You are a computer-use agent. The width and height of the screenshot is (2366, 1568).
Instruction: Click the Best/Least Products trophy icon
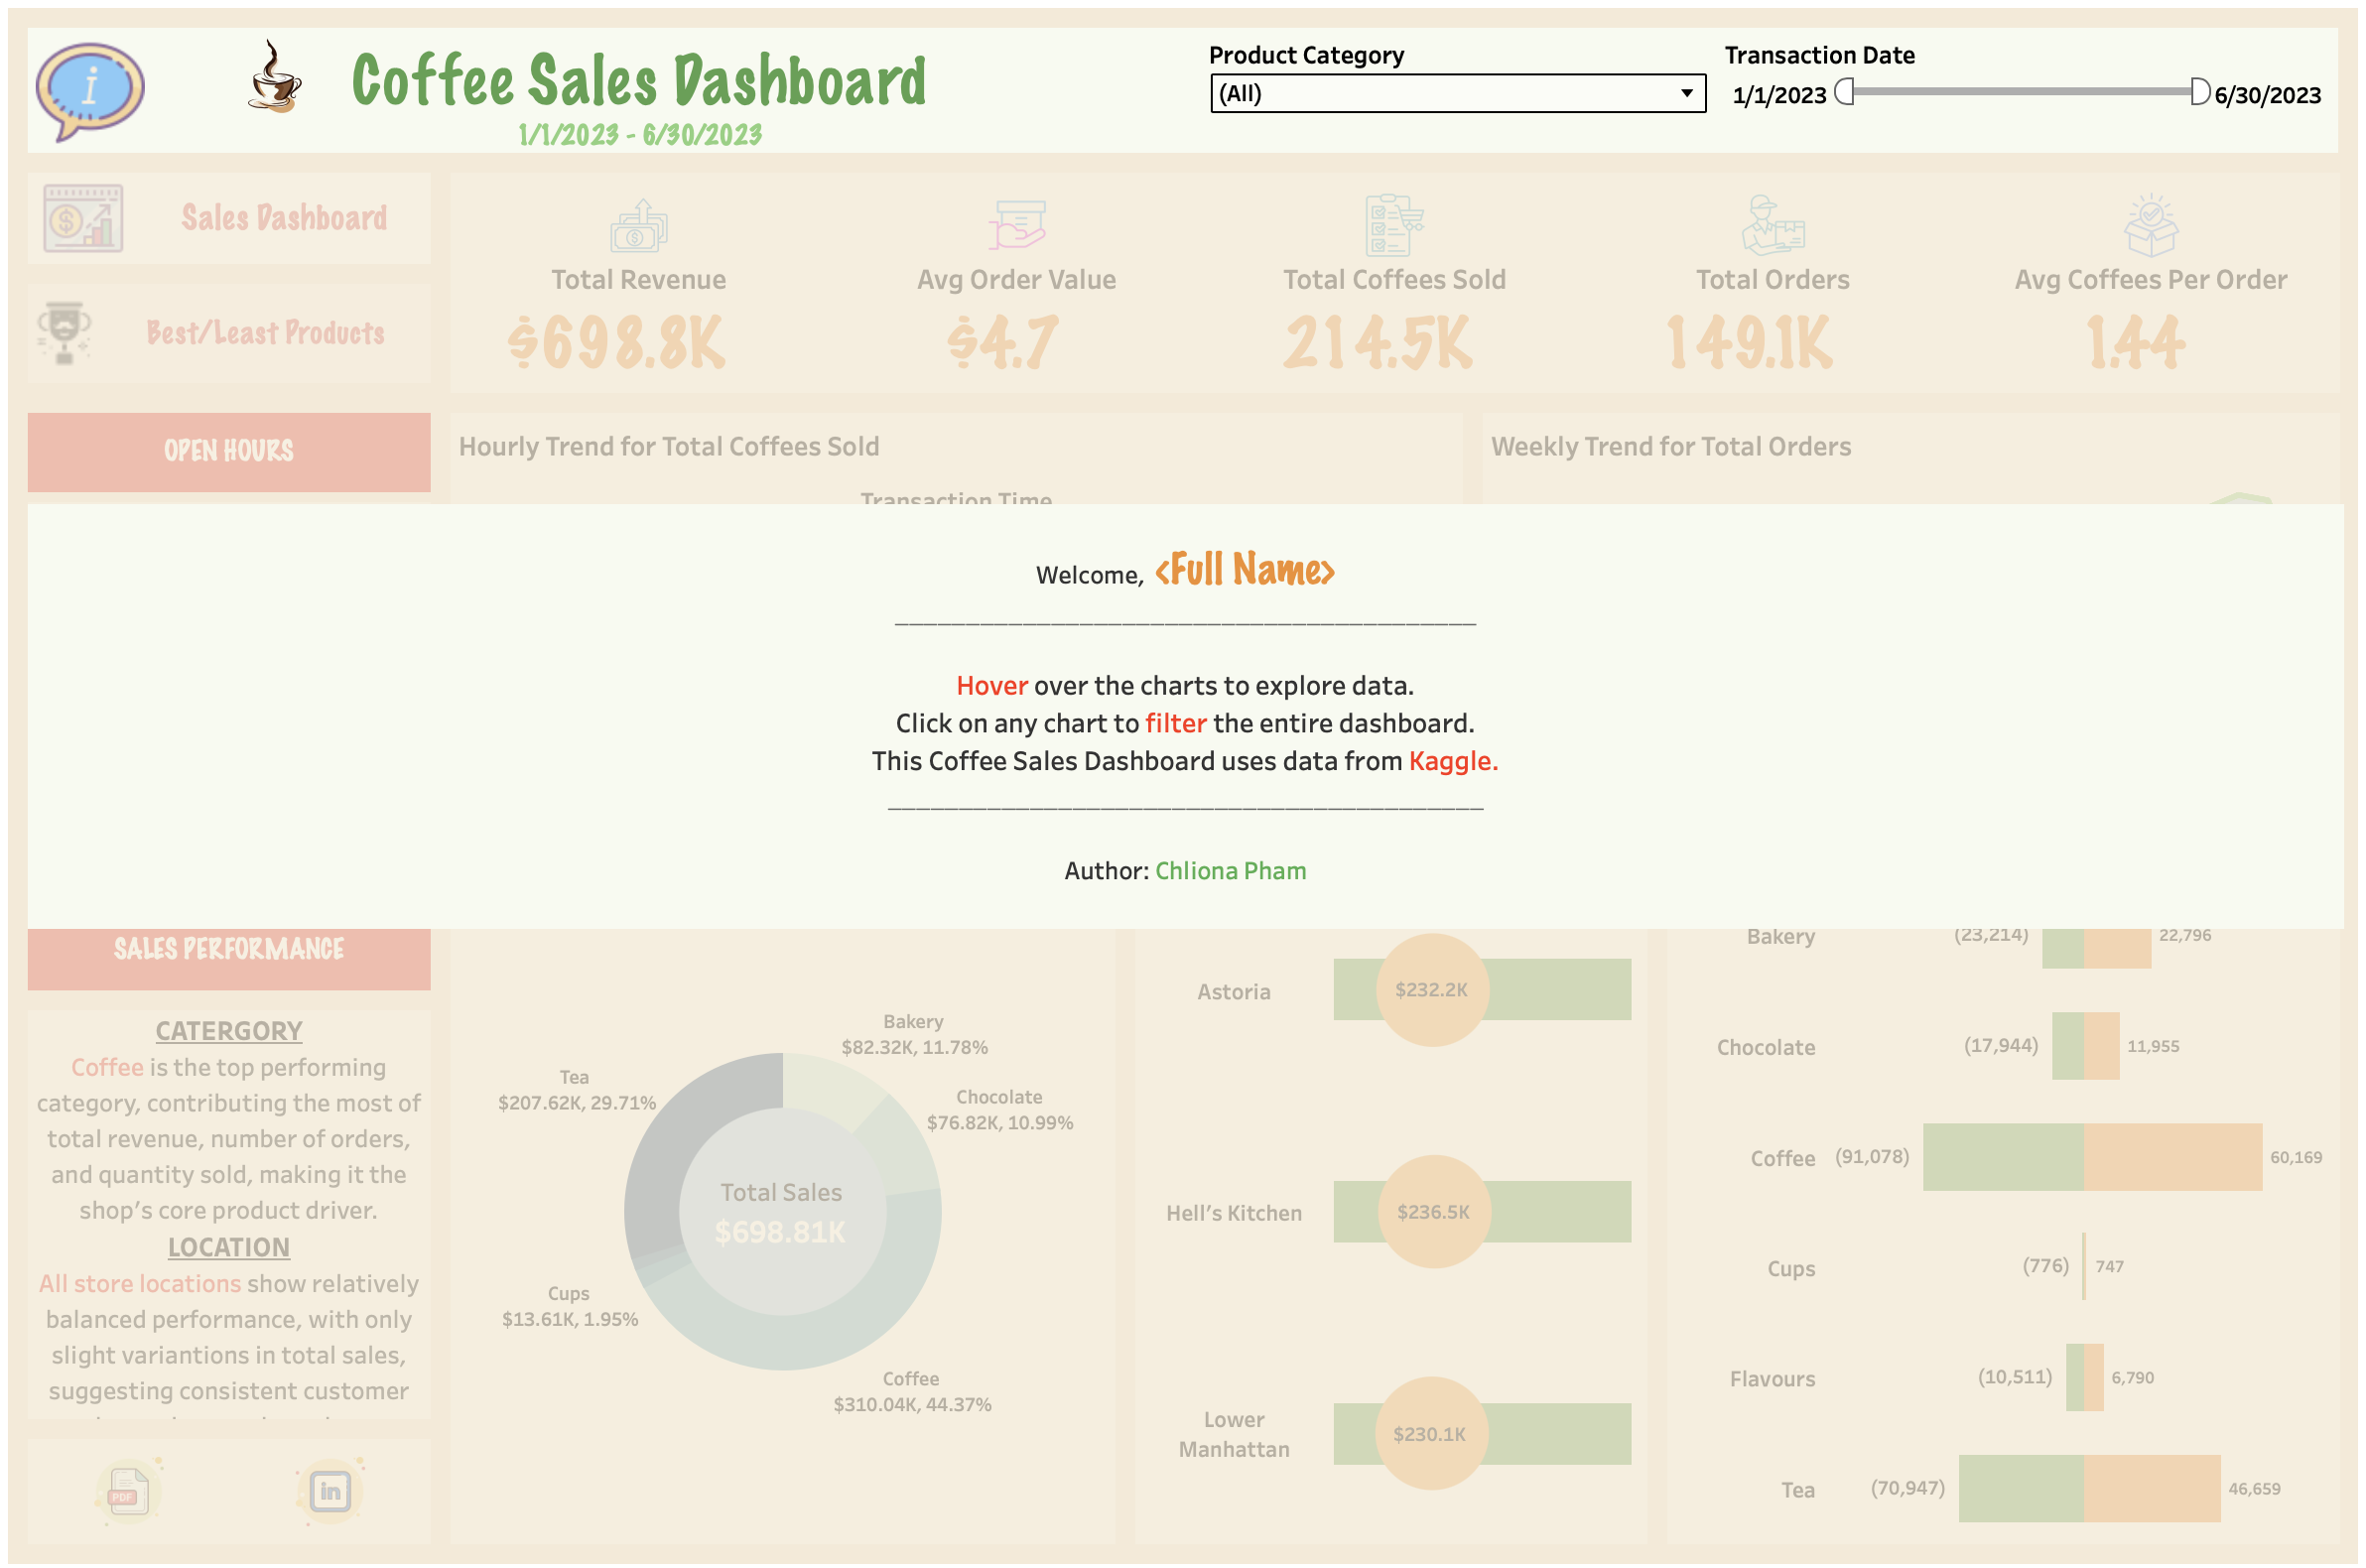click(62, 333)
